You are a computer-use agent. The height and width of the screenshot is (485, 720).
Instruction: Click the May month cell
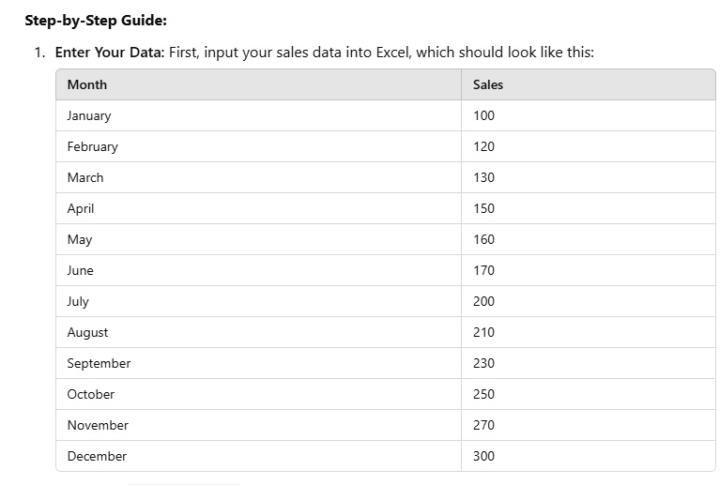(x=79, y=240)
